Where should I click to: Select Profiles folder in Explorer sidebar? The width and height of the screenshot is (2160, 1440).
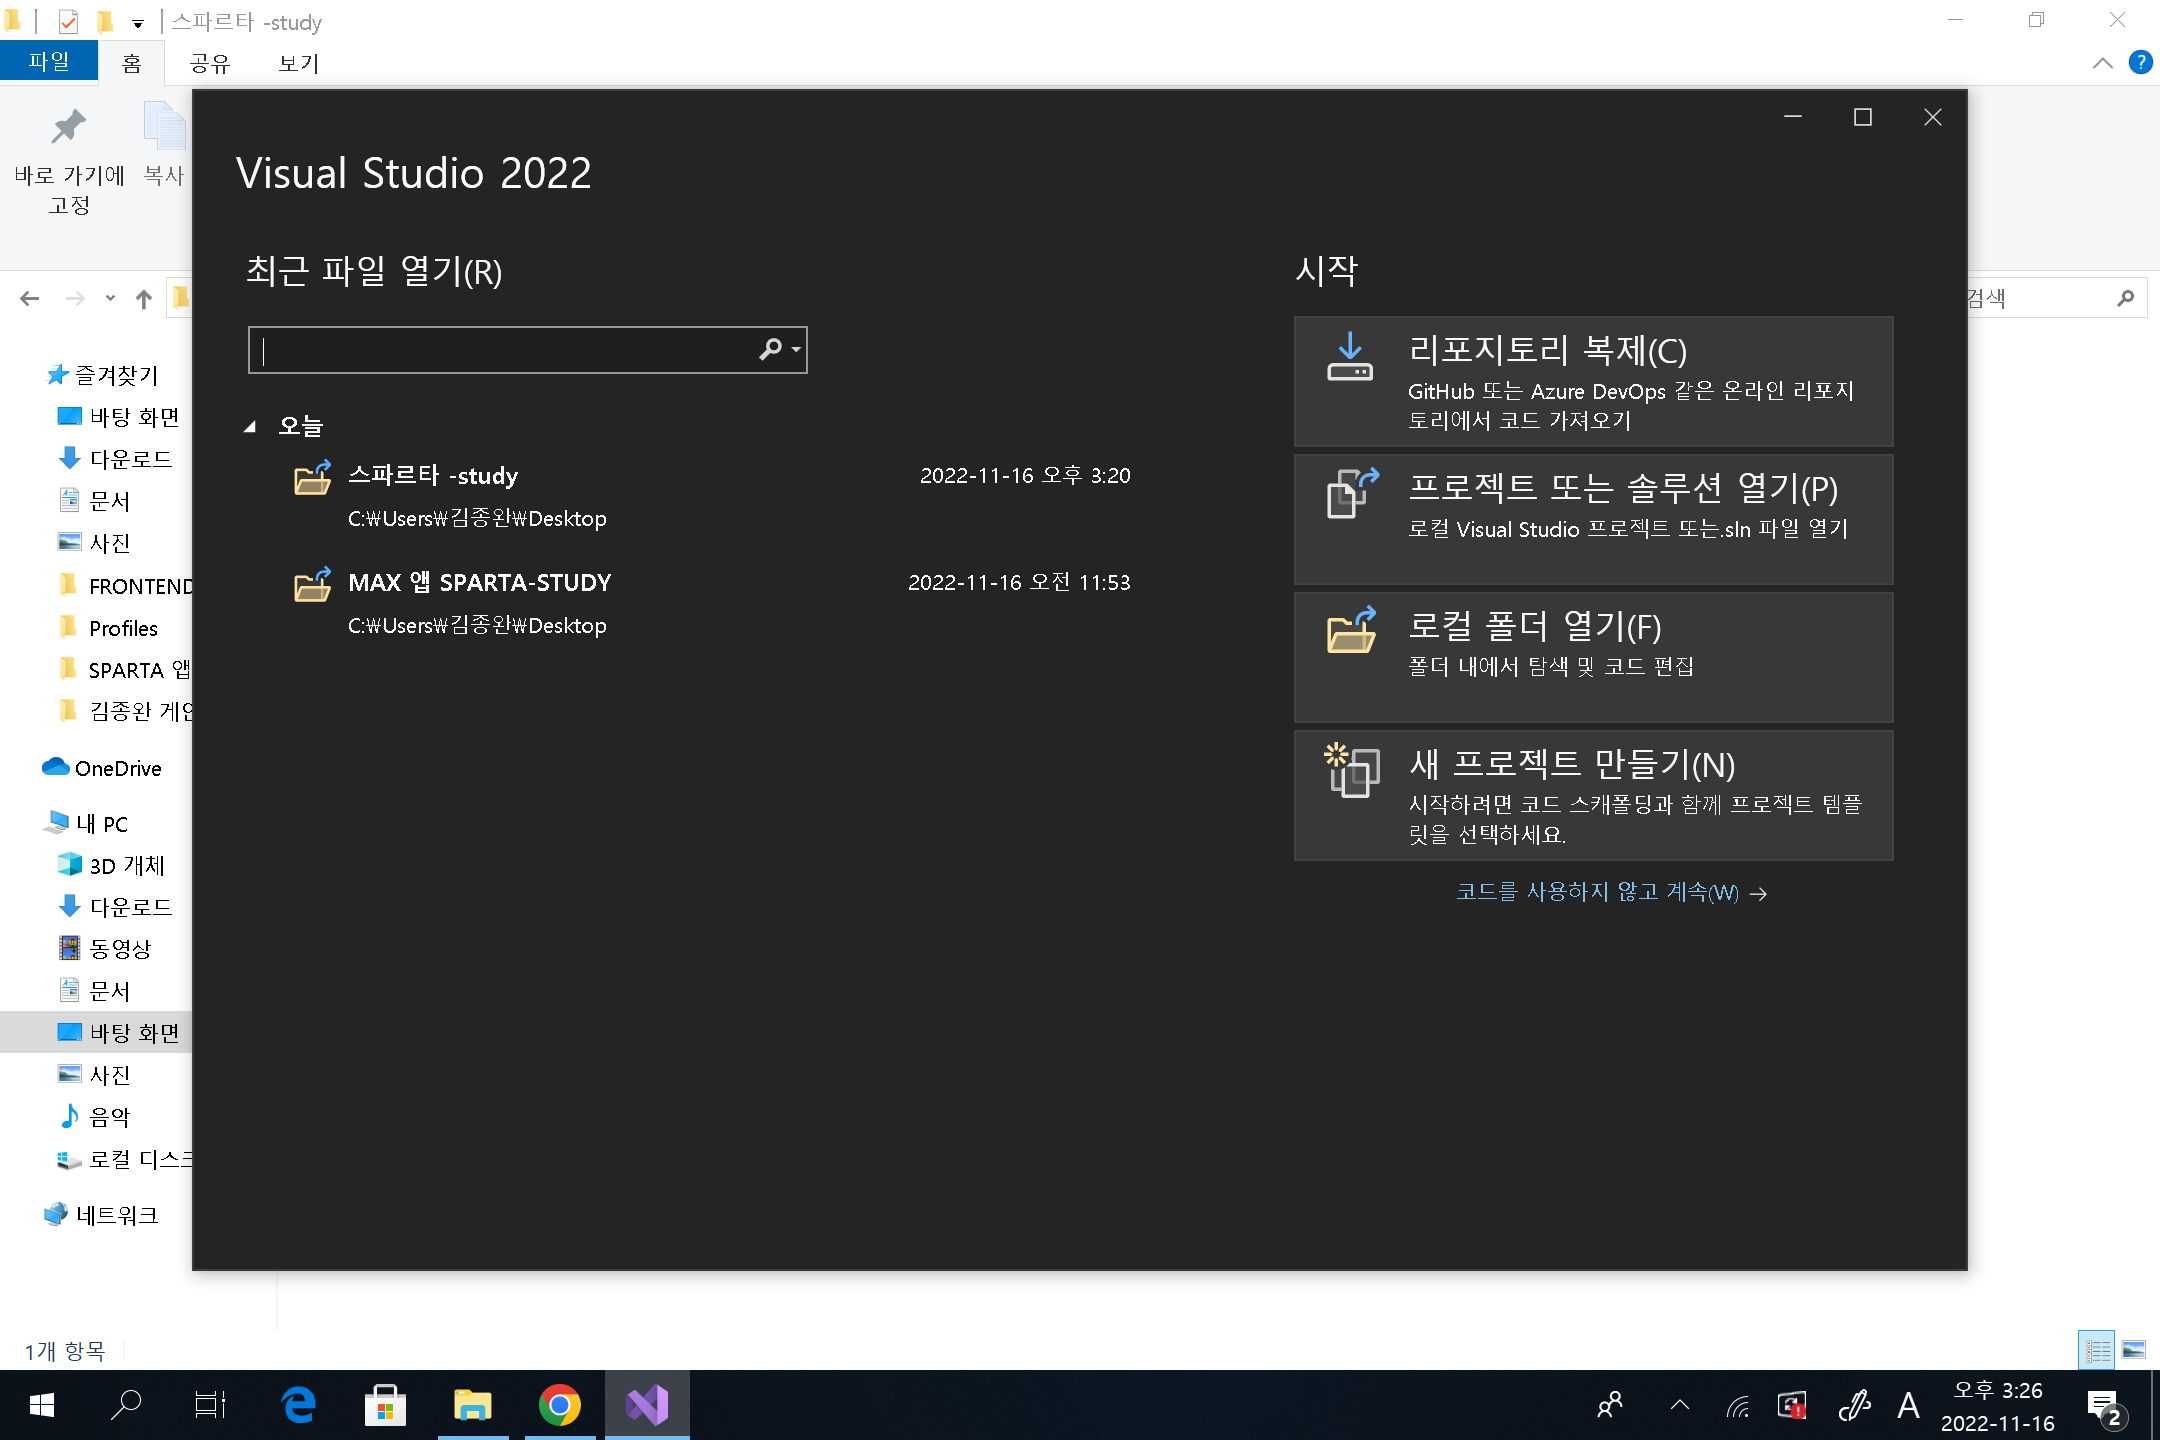pyautogui.click(x=123, y=628)
